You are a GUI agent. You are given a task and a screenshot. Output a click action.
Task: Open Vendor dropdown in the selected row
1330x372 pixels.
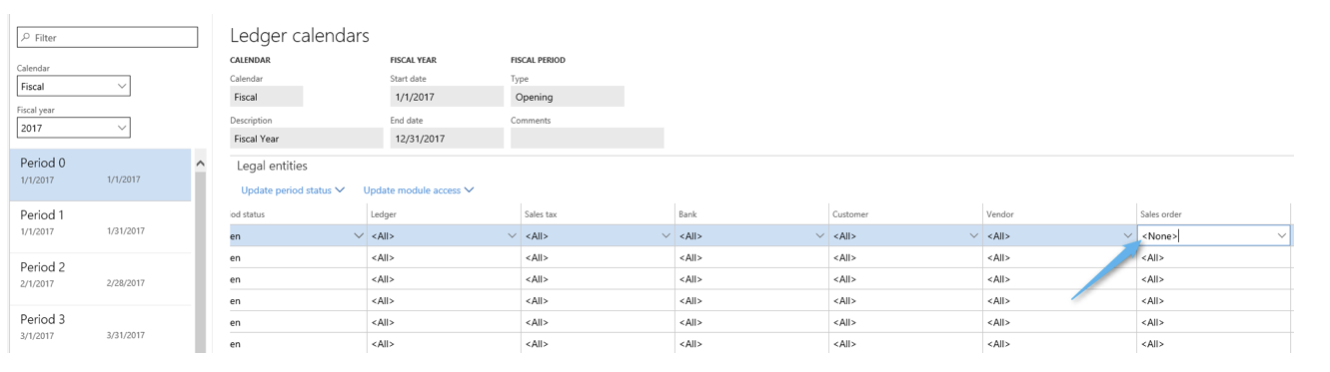point(1127,236)
